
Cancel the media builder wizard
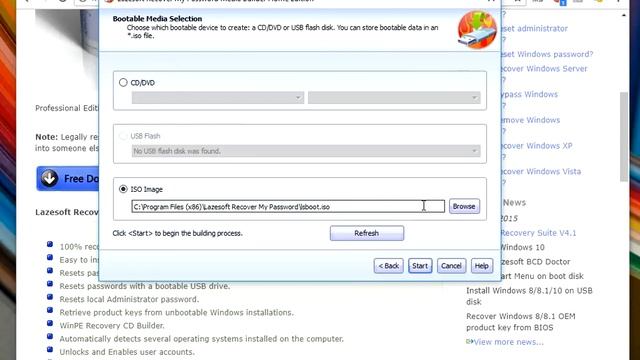coord(451,266)
